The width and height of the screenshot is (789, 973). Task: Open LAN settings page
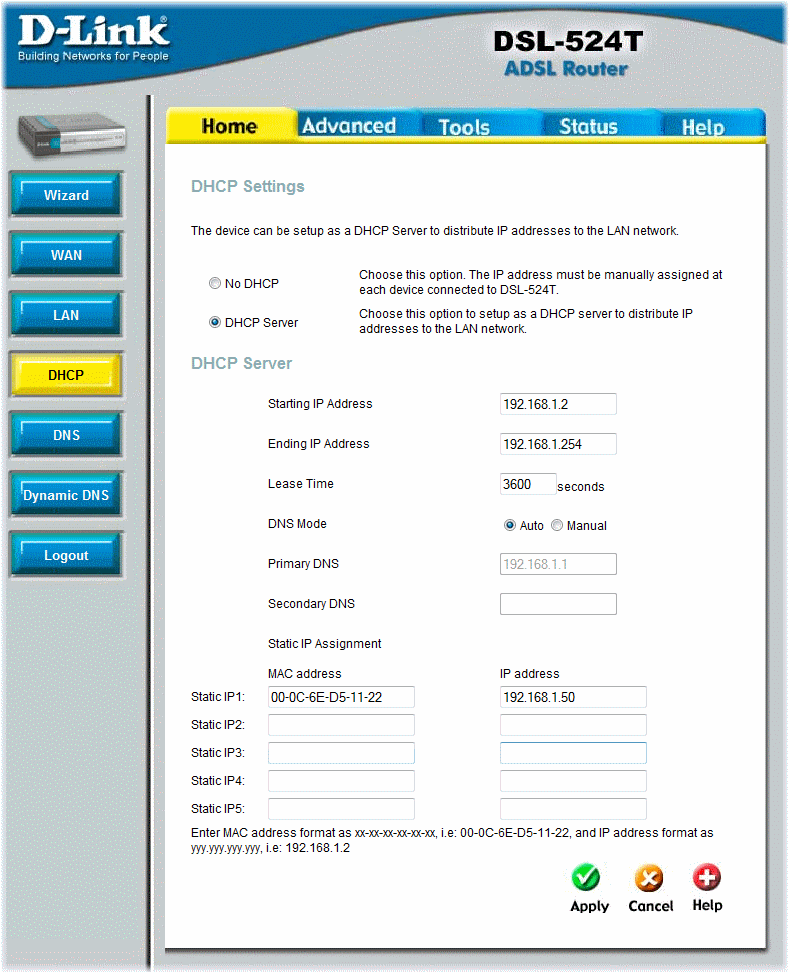click(66, 315)
